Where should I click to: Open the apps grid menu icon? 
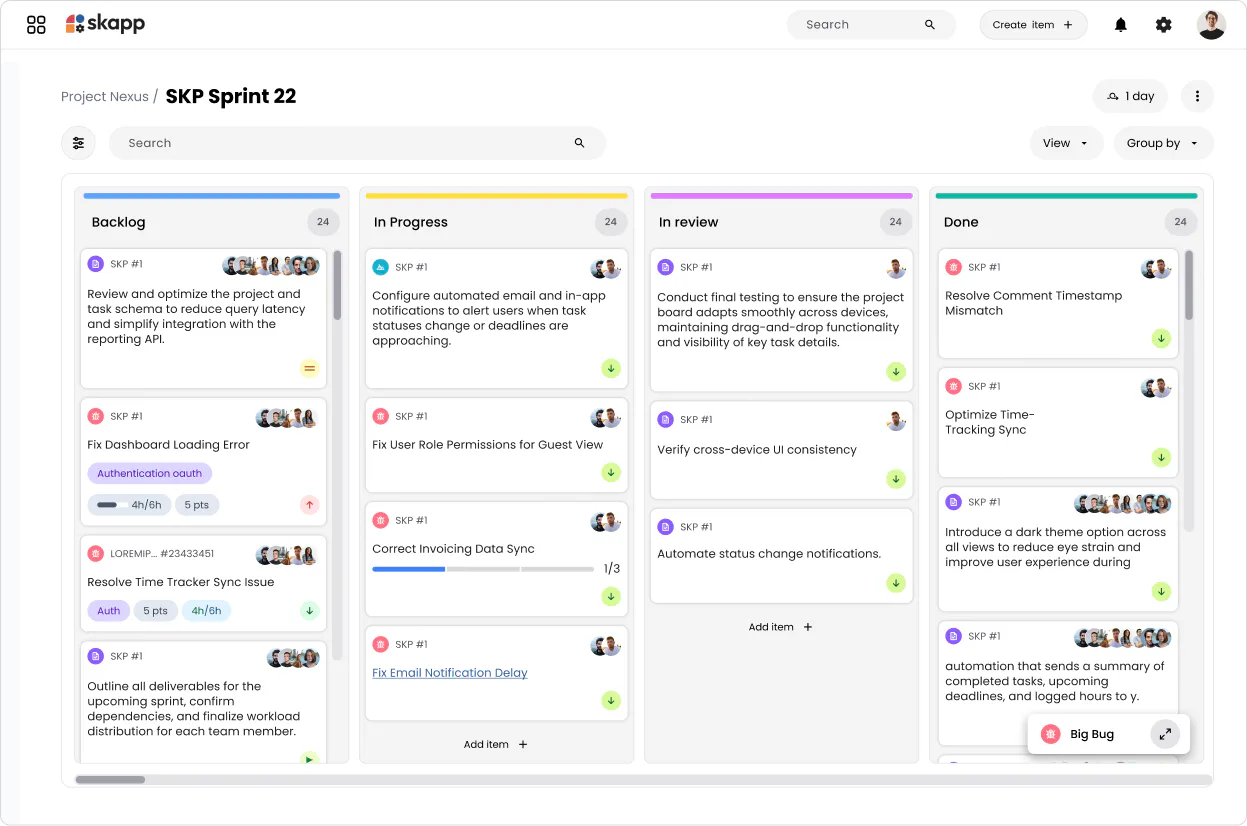(36, 25)
